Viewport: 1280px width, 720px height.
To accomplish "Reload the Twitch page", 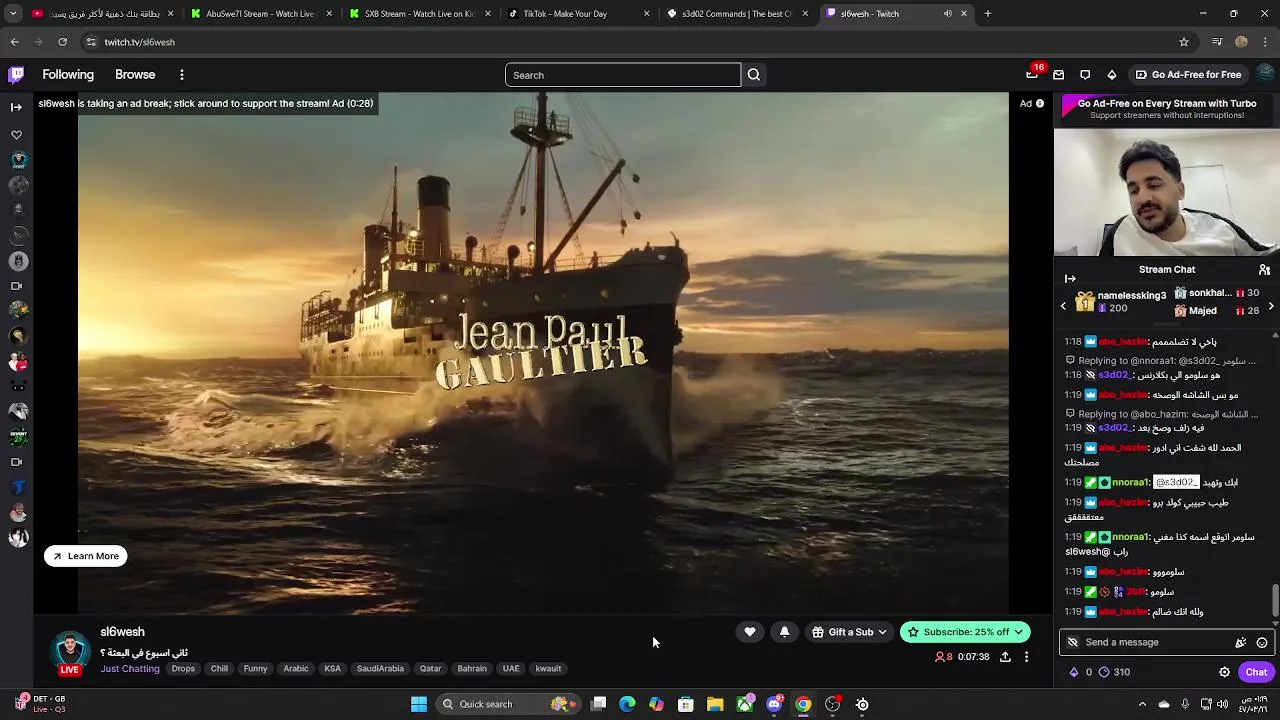I will 62,42.
